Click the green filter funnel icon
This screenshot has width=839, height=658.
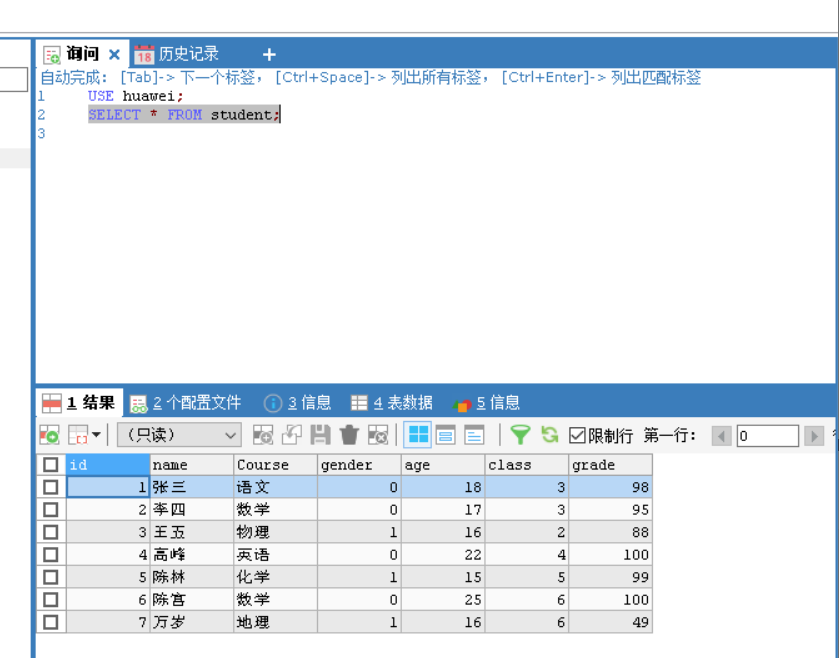520,435
